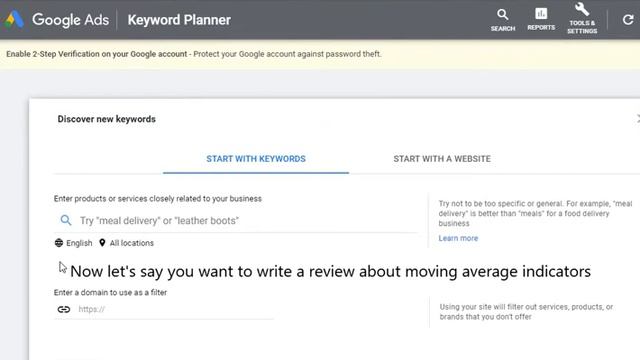Click the refresh icon in header
The image size is (640, 360).
(x=628, y=20)
